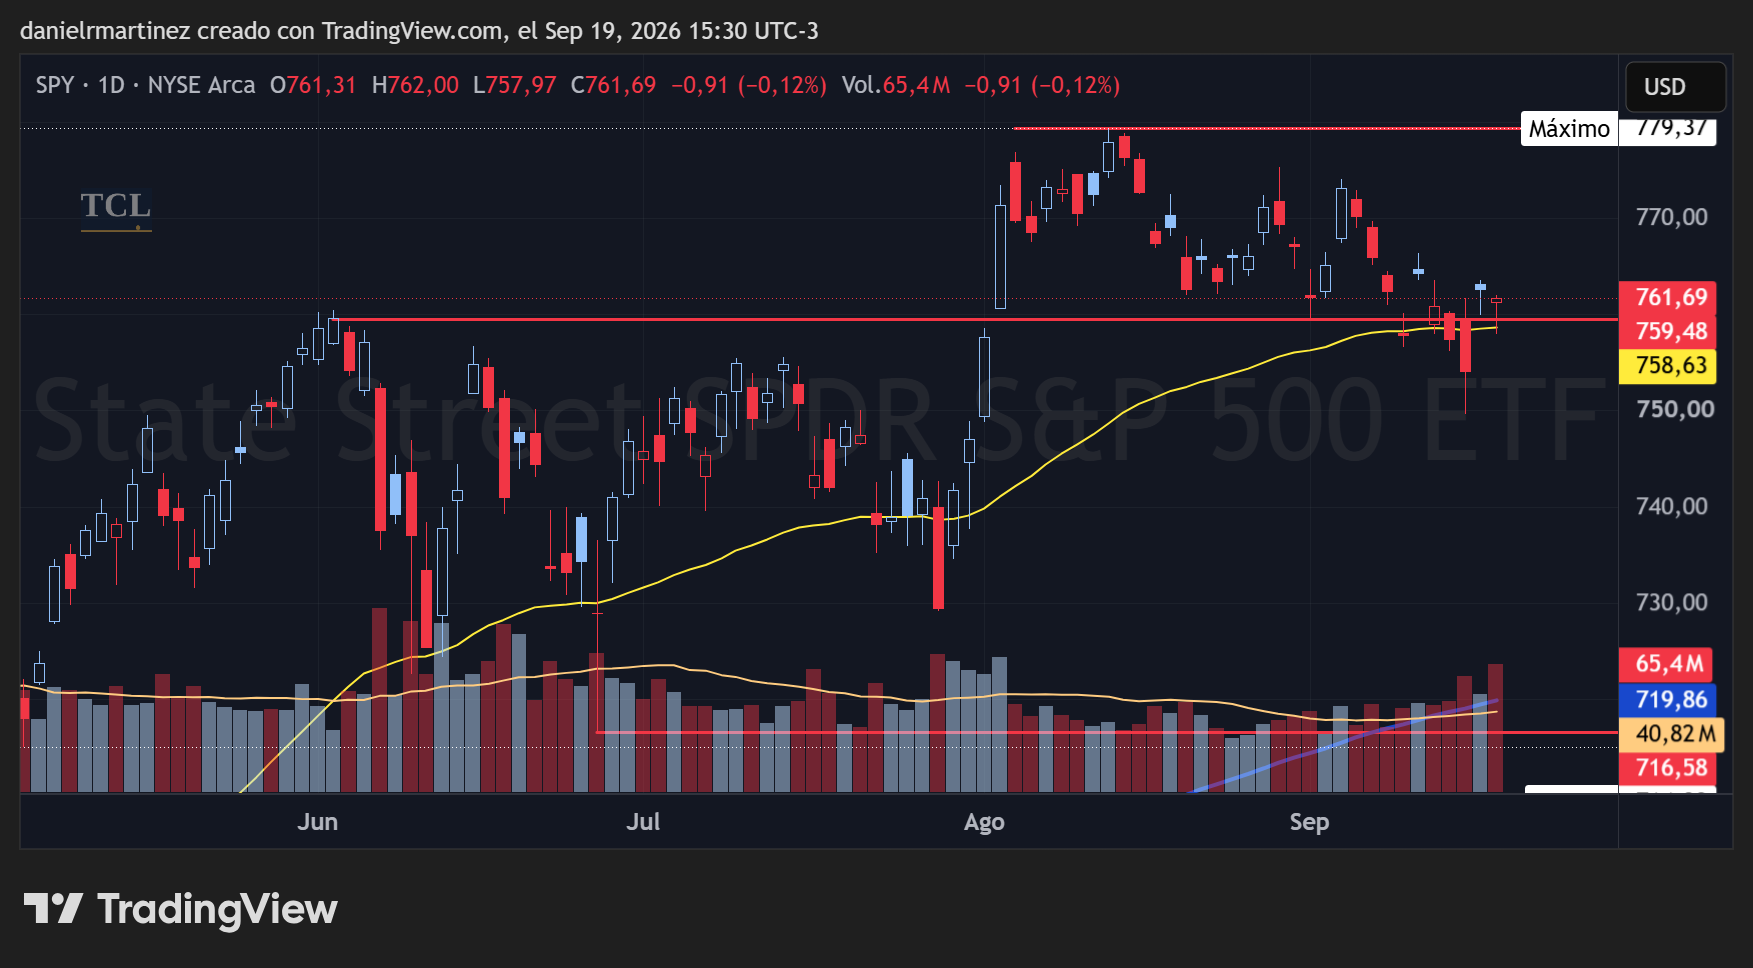Click the Jul label on time axis
The height and width of the screenshot is (968, 1753).
pos(643,822)
